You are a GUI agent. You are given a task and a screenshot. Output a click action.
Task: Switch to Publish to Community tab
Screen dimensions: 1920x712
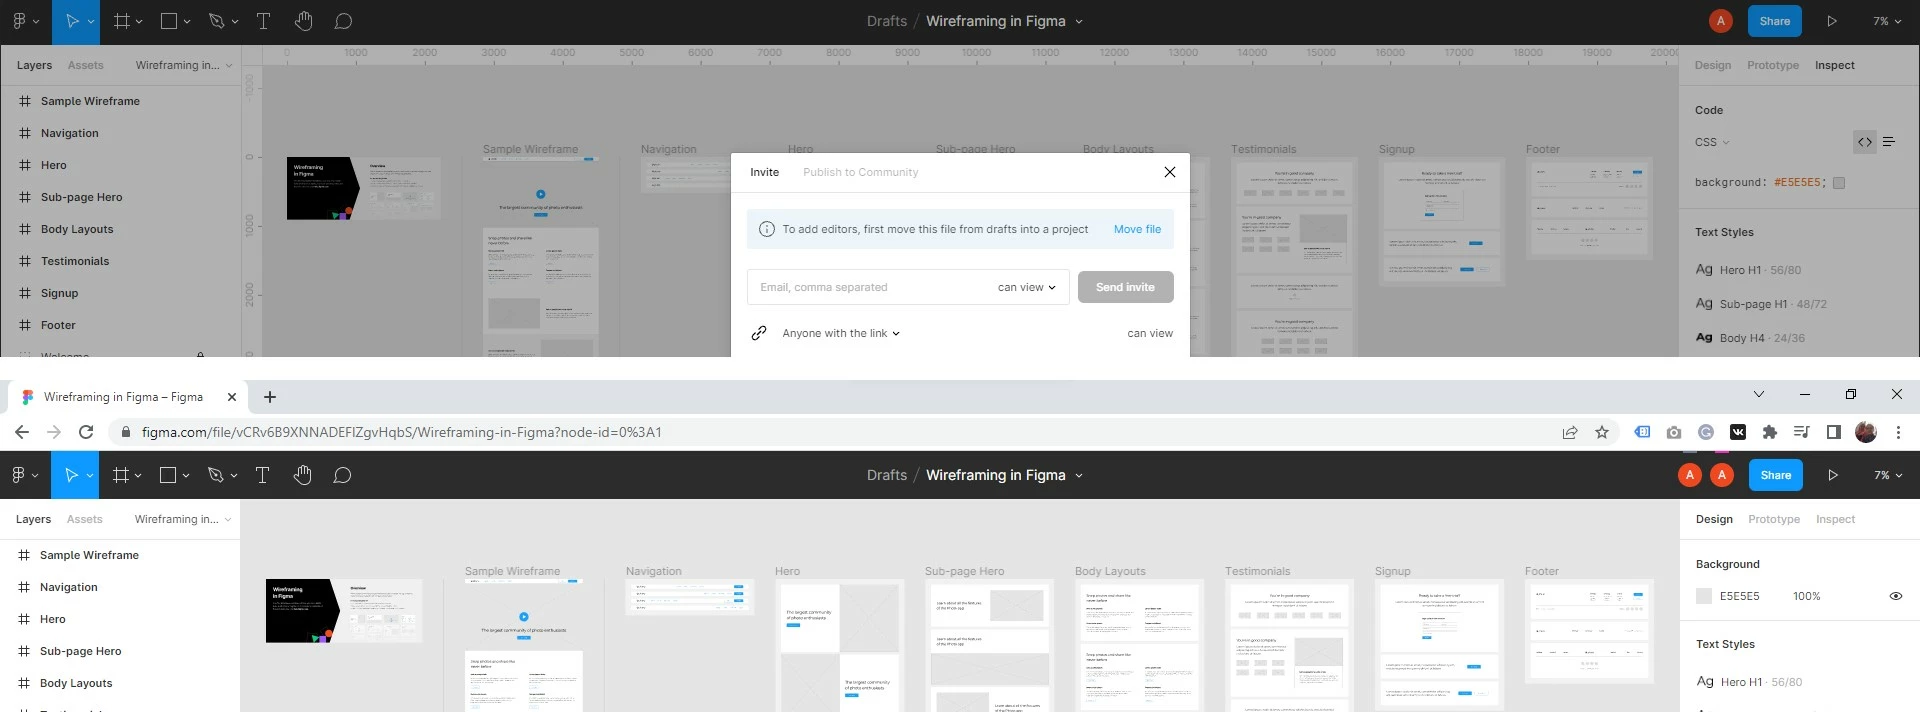click(x=860, y=172)
